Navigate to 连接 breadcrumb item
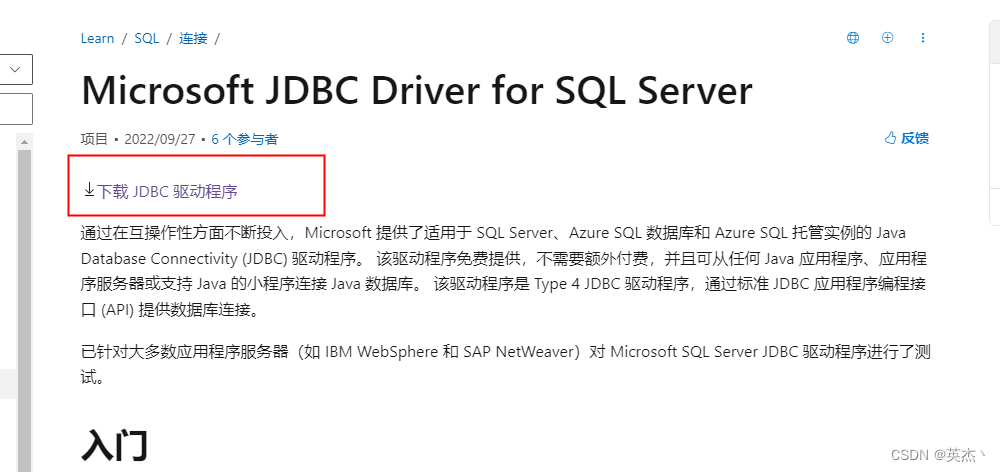 pyautogui.click(x=193, y=38)
